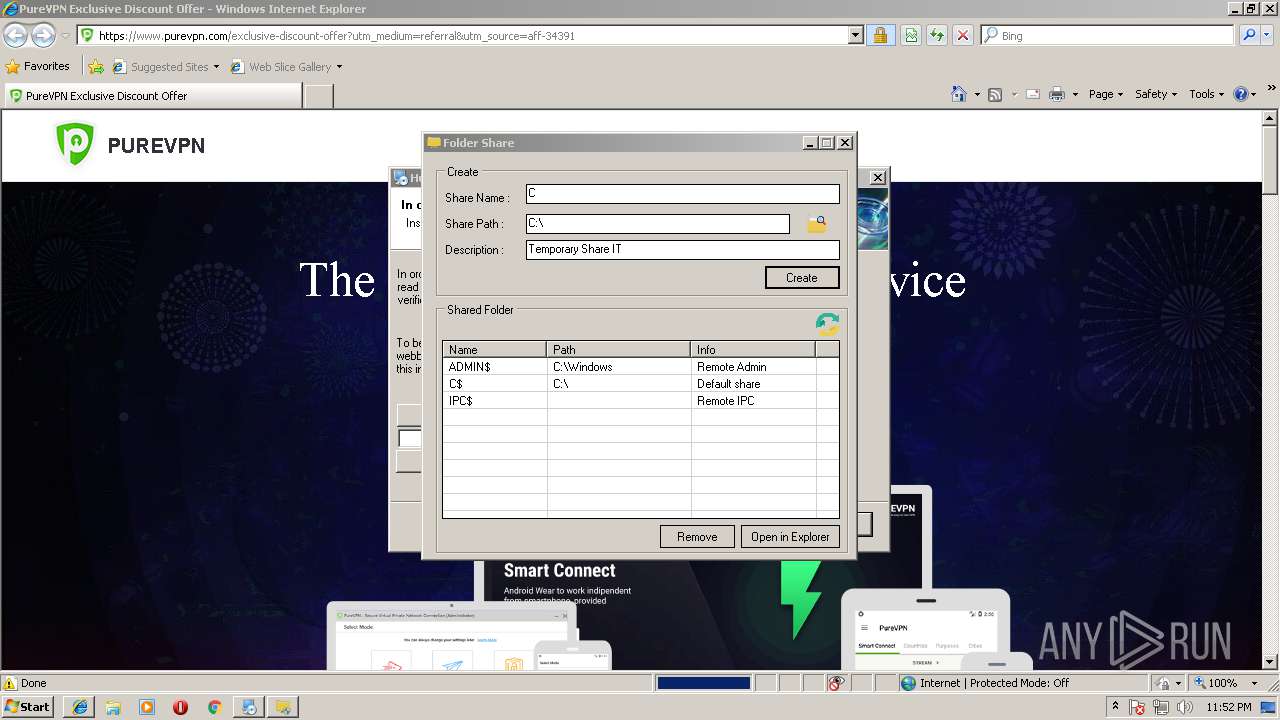Open the Favorites button
This screenshot has width=1280, height=720.
pyautogui.click(x=38, y=67)
